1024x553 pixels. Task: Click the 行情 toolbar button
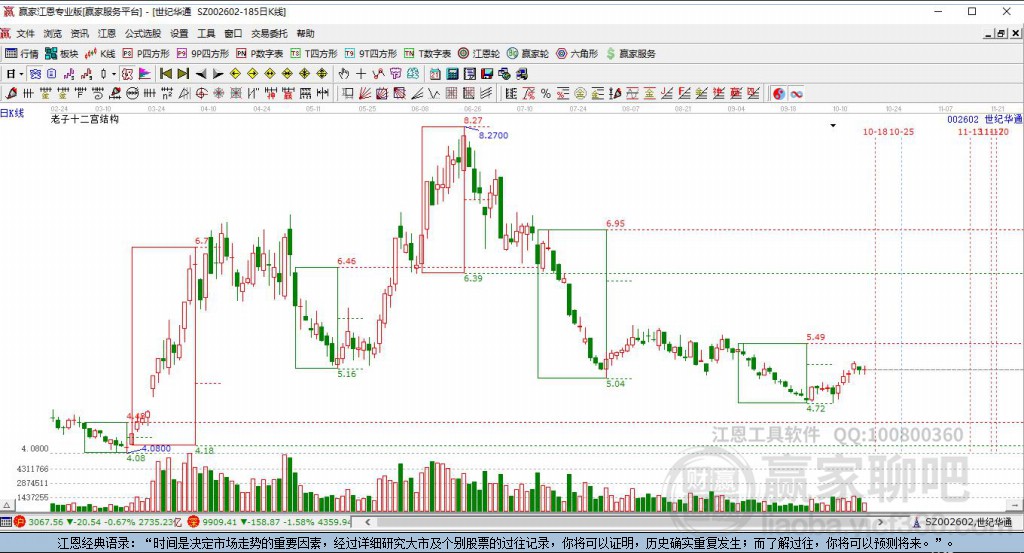tap(22, 54)
